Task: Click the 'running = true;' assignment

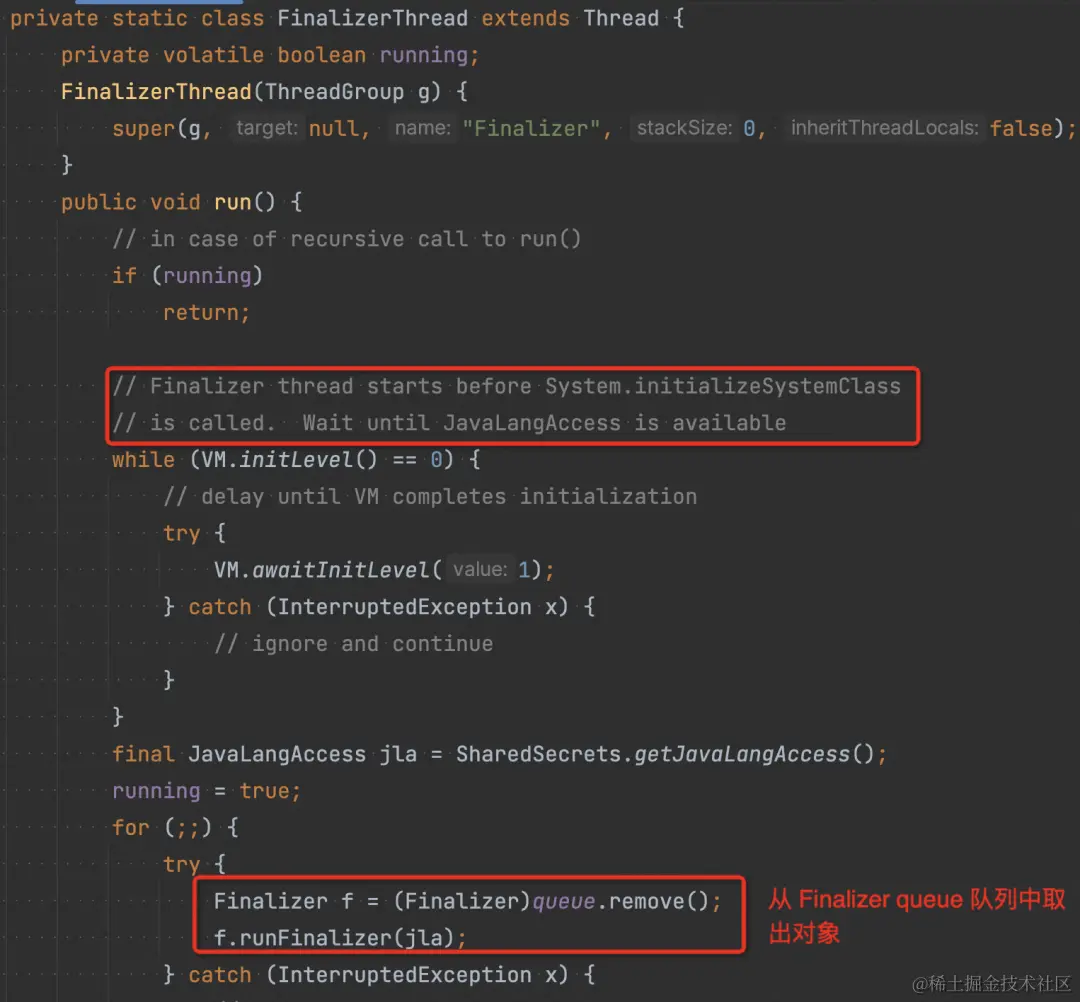Action: [207, 791]
